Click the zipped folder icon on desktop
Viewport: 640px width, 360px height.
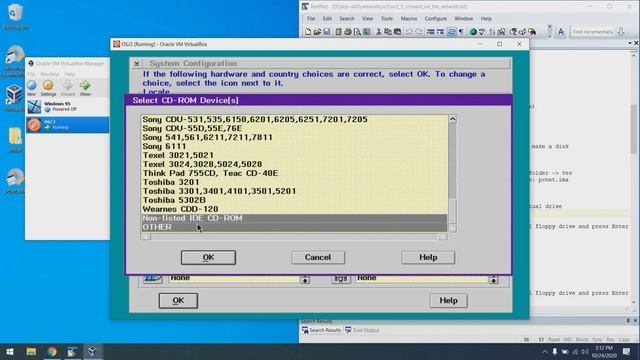[15, 140]
